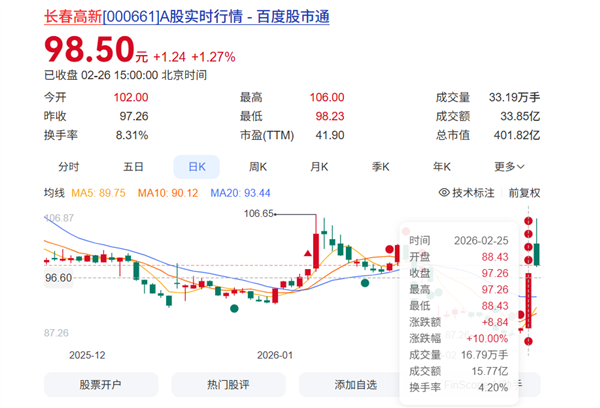This screenshot has width=600, height=408.
Task: Toggle the 技术标注 eye icon
Action: tap(444, 193)
